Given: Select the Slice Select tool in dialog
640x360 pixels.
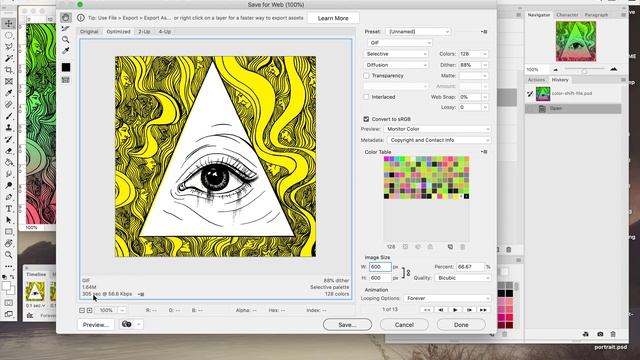Looking at the screenshot, I should point(66,28).
